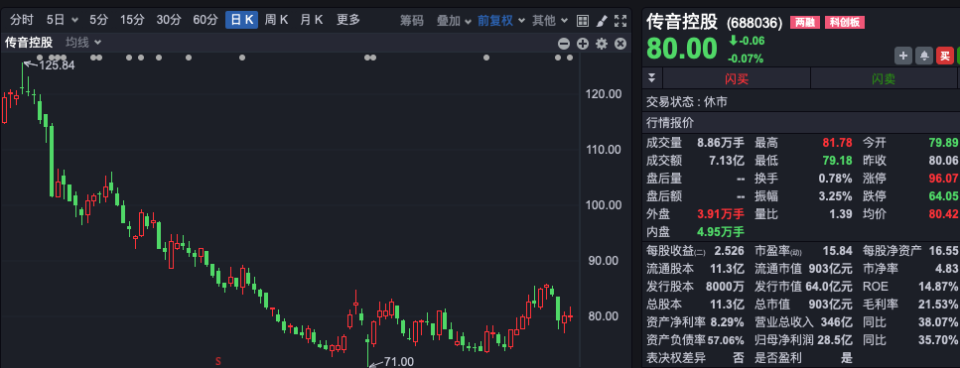Image resolution: width=960 pixels, height=368 pixels.
Task: Click the 最低 value 79.18
Action: click(837, 160)
